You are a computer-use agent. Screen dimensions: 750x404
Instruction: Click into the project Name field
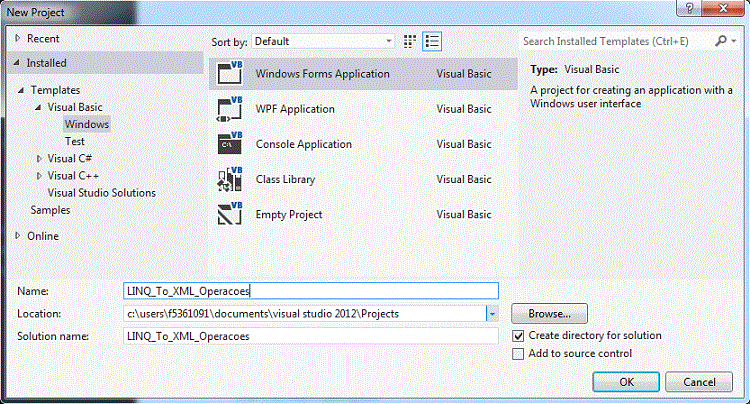(x=311, y=291)
